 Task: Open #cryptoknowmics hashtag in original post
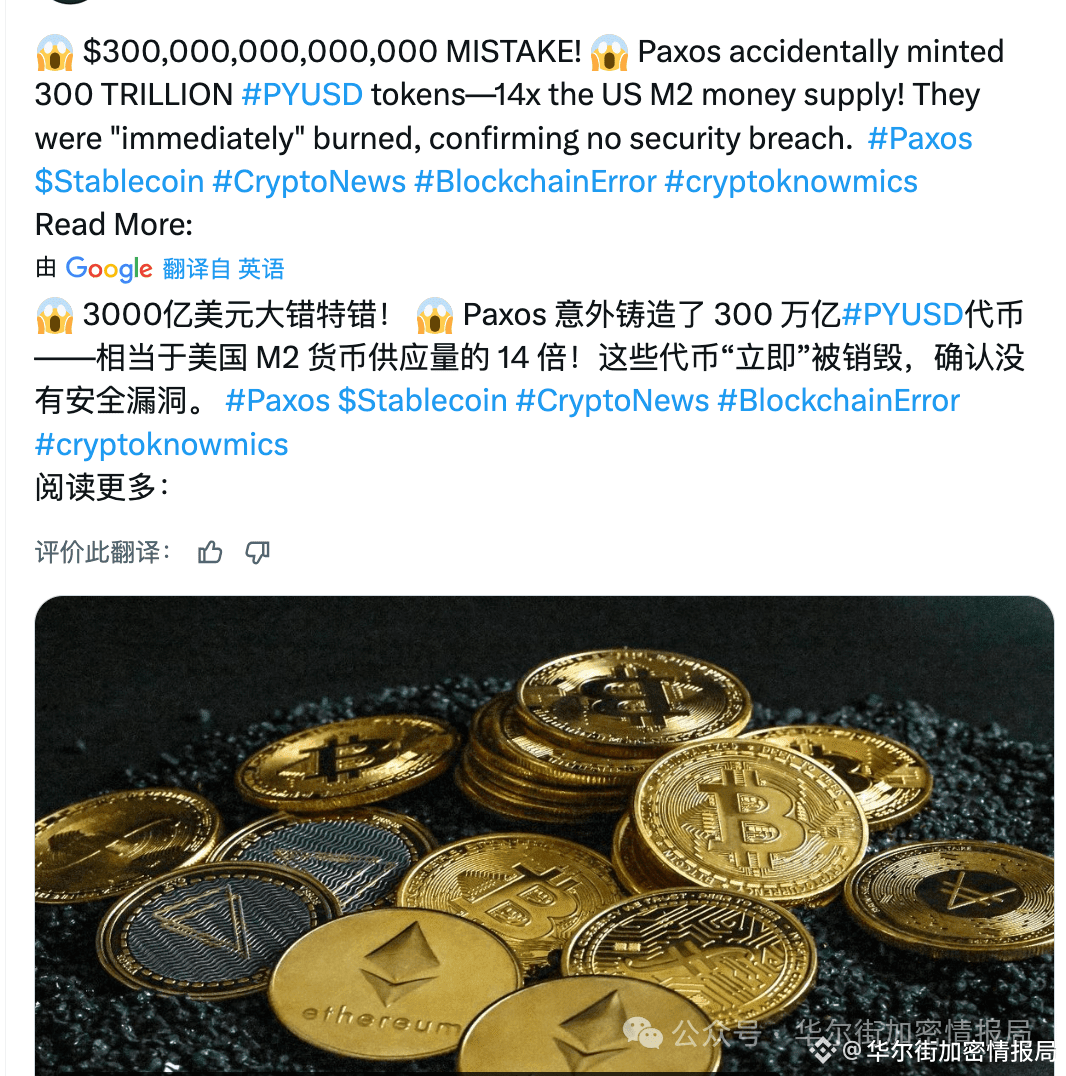pos(791,182)
